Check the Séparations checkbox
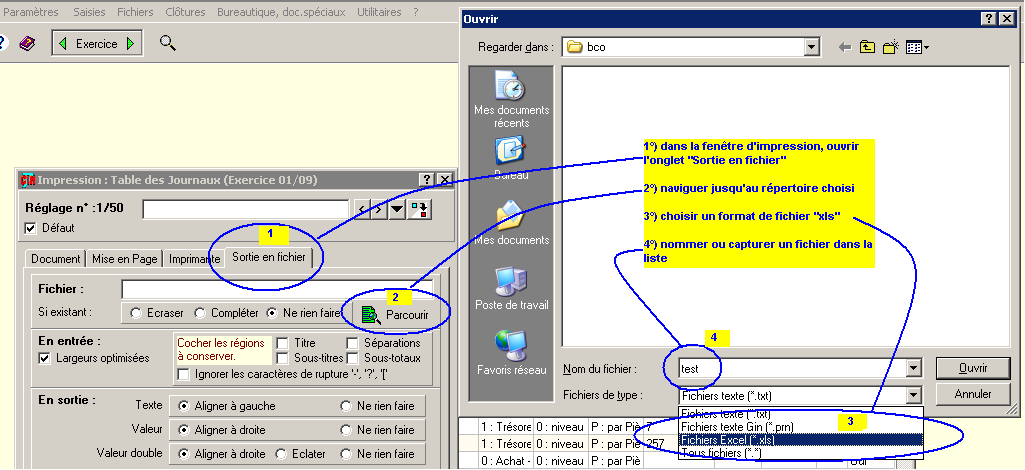 pyautogui.click(x=352, y=343)
